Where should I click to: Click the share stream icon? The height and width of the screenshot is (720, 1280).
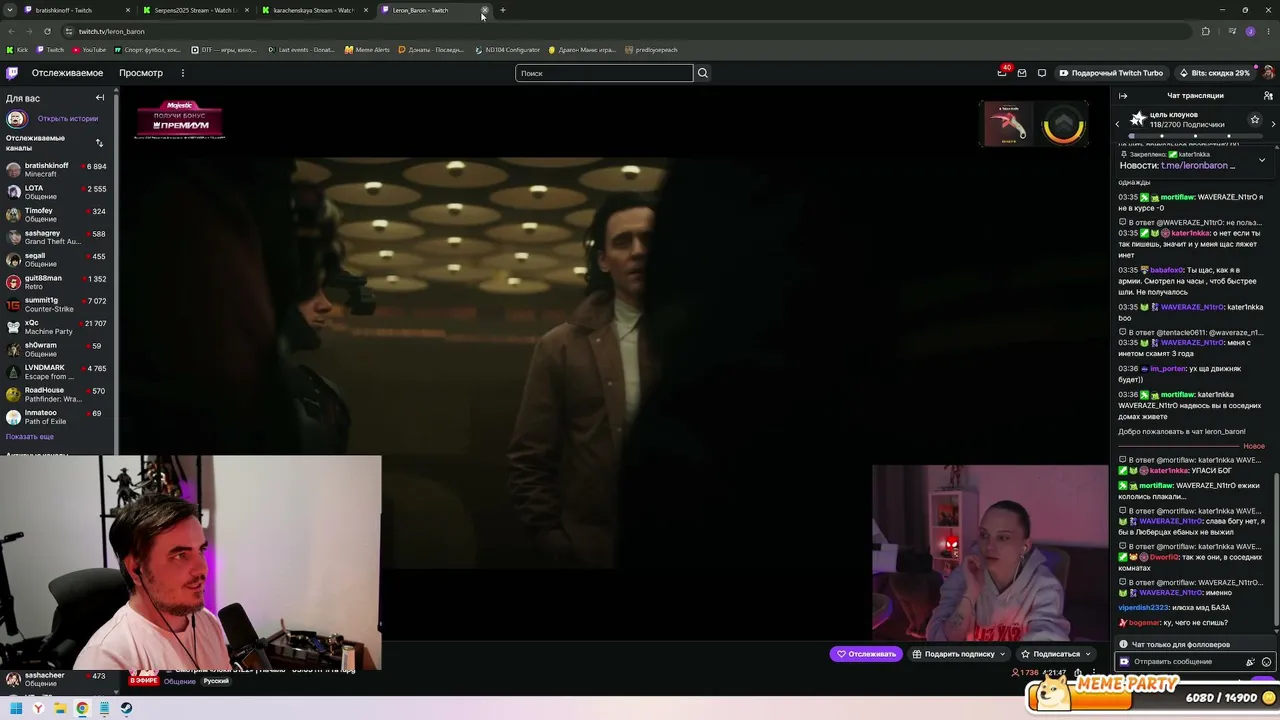tap(1078, 673)
